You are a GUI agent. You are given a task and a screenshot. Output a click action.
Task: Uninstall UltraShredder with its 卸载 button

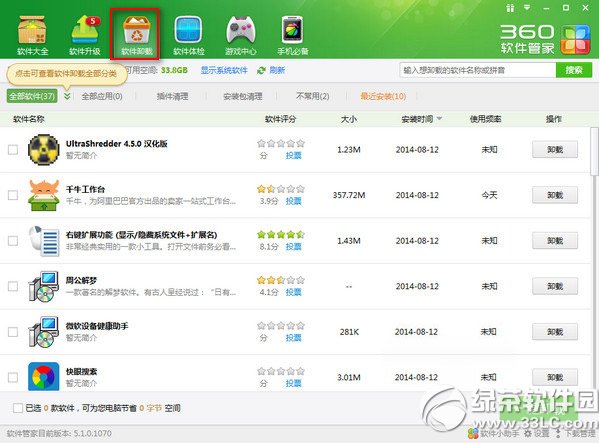[555, 149]
